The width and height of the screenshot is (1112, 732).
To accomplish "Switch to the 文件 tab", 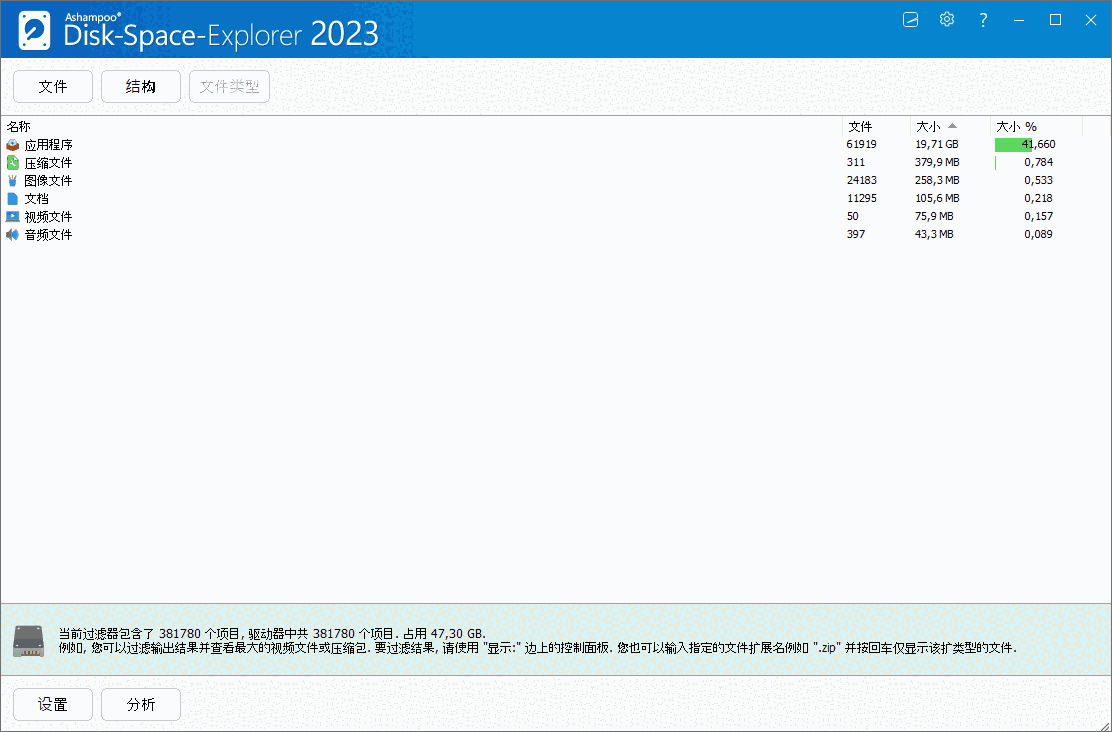I will [52, 86].
